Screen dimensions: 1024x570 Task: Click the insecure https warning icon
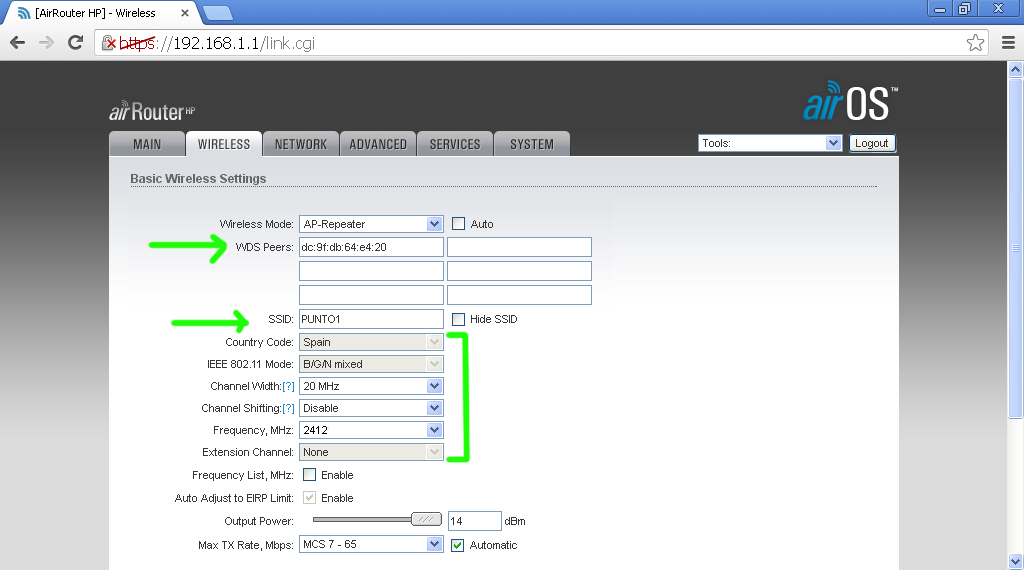tap(108, 43)
